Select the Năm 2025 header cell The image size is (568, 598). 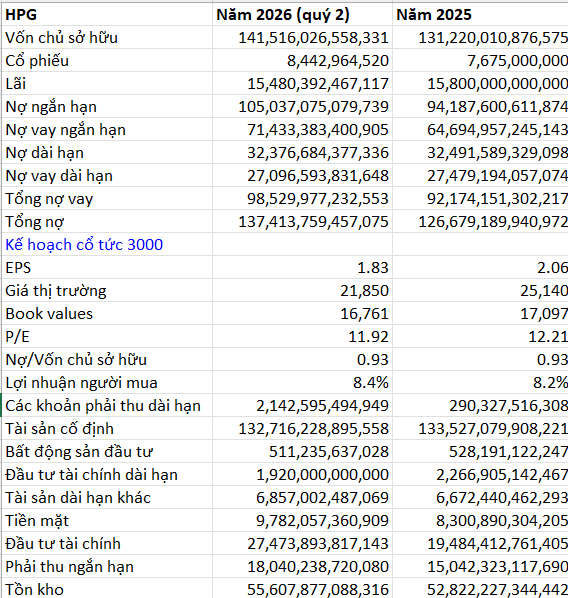[x=480, y=14]
